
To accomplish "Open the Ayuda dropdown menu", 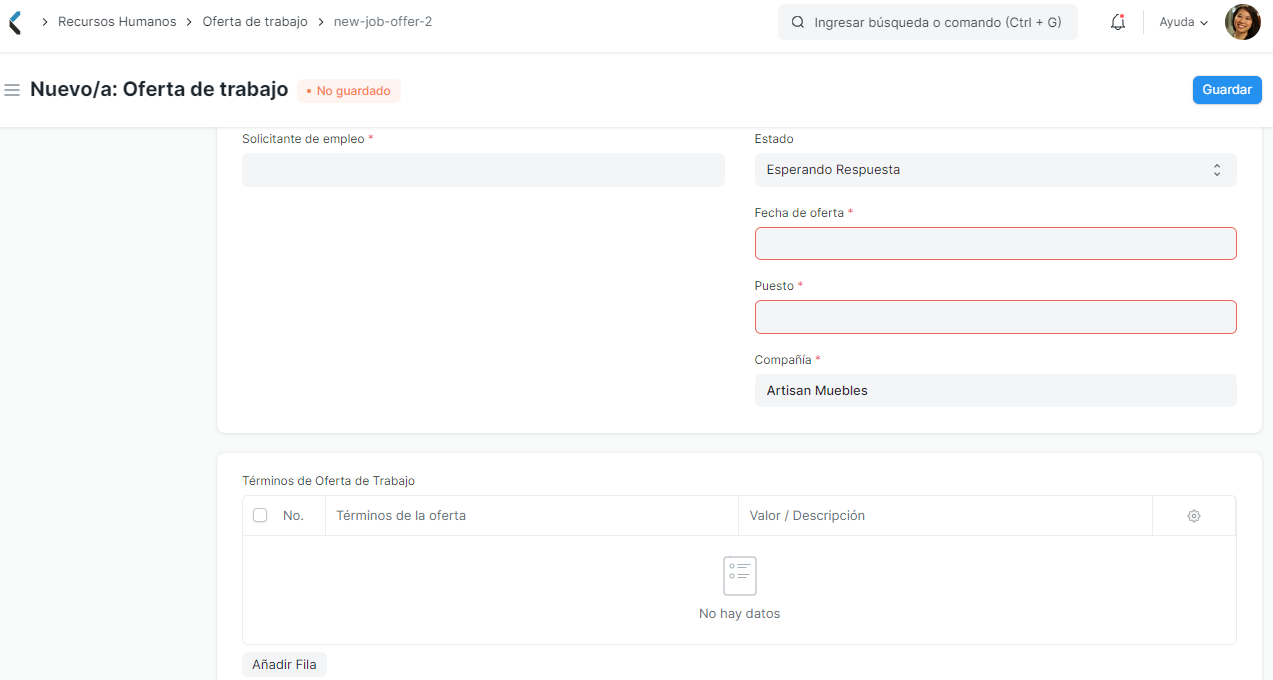I will tap(1183, 22).
